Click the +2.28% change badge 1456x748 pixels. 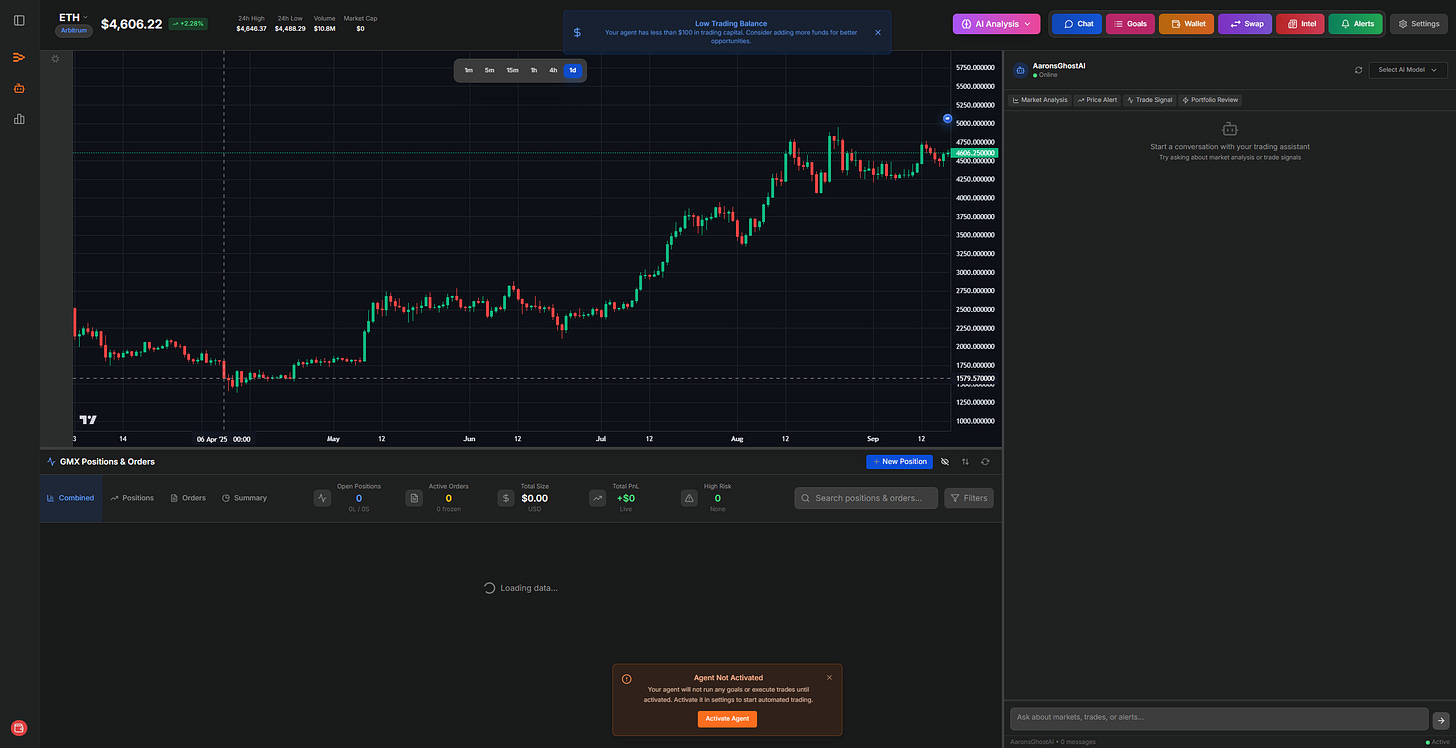[188, 24]
